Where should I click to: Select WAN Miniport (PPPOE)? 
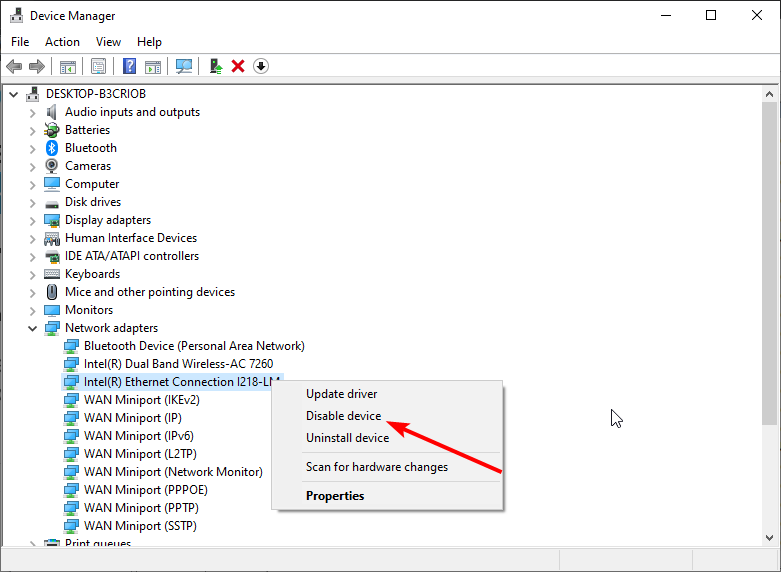[145, 489]
